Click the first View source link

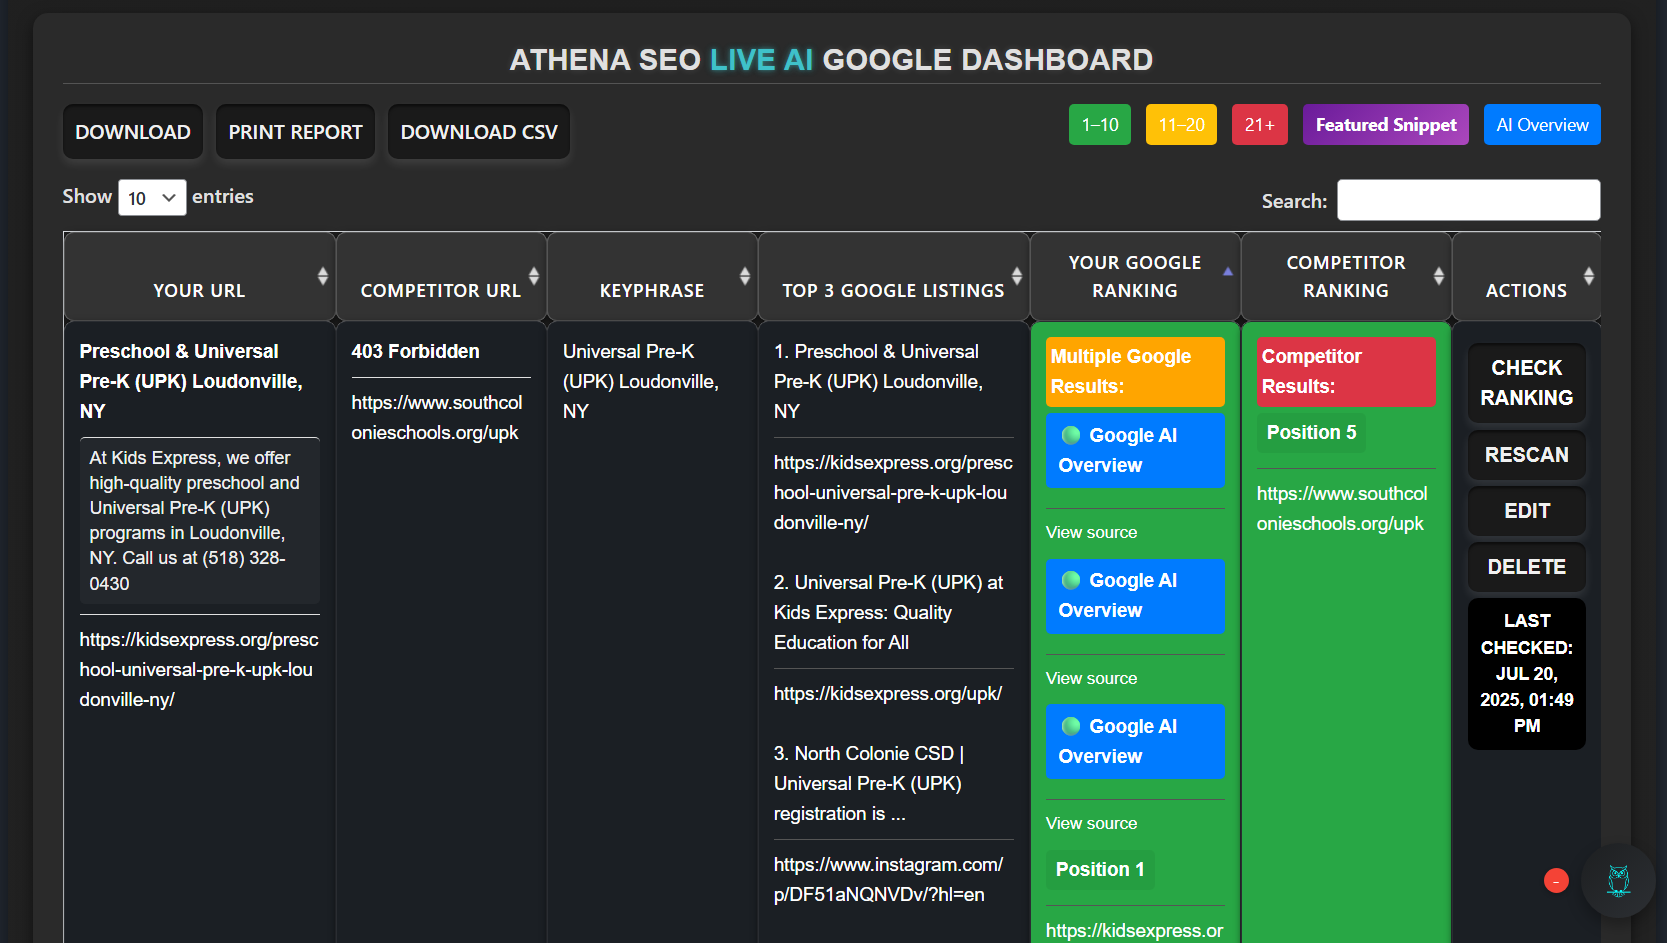click(x=1091, y=533)
